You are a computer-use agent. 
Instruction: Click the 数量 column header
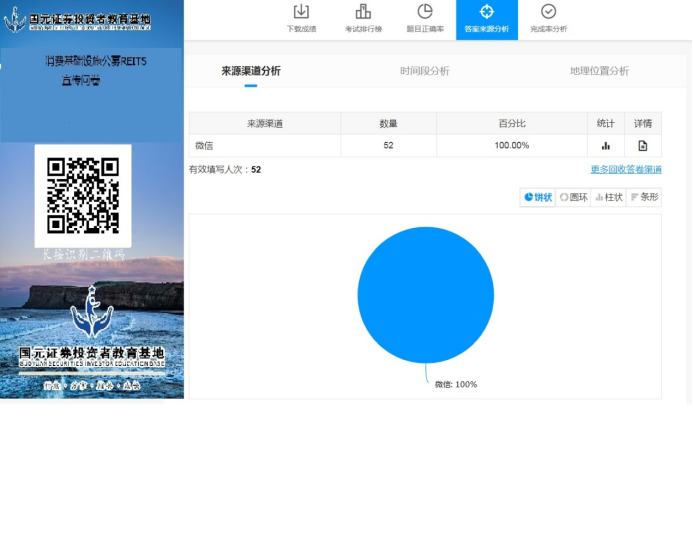pos(388,124)
